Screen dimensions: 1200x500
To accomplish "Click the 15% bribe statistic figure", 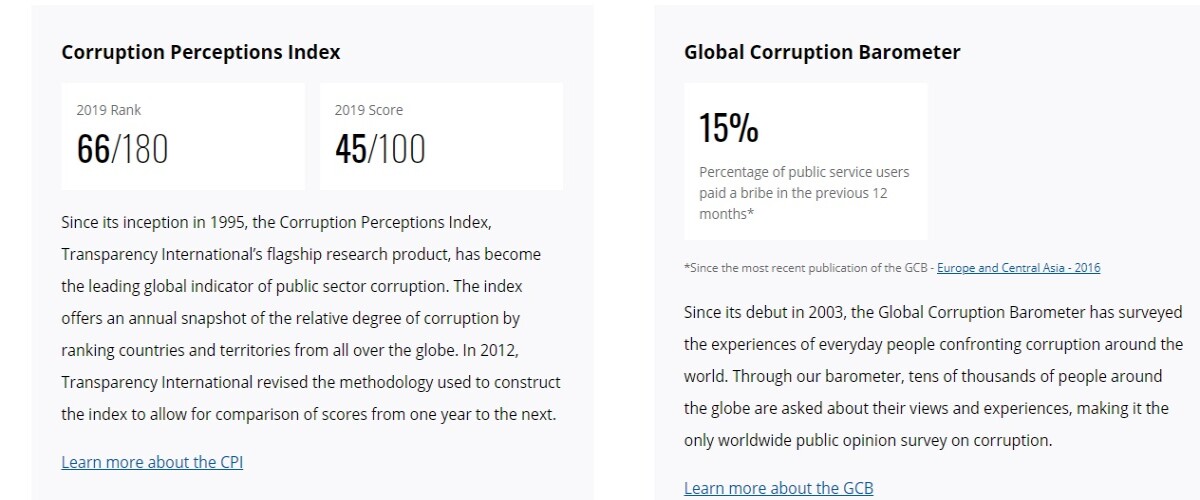I will point(728,128).
